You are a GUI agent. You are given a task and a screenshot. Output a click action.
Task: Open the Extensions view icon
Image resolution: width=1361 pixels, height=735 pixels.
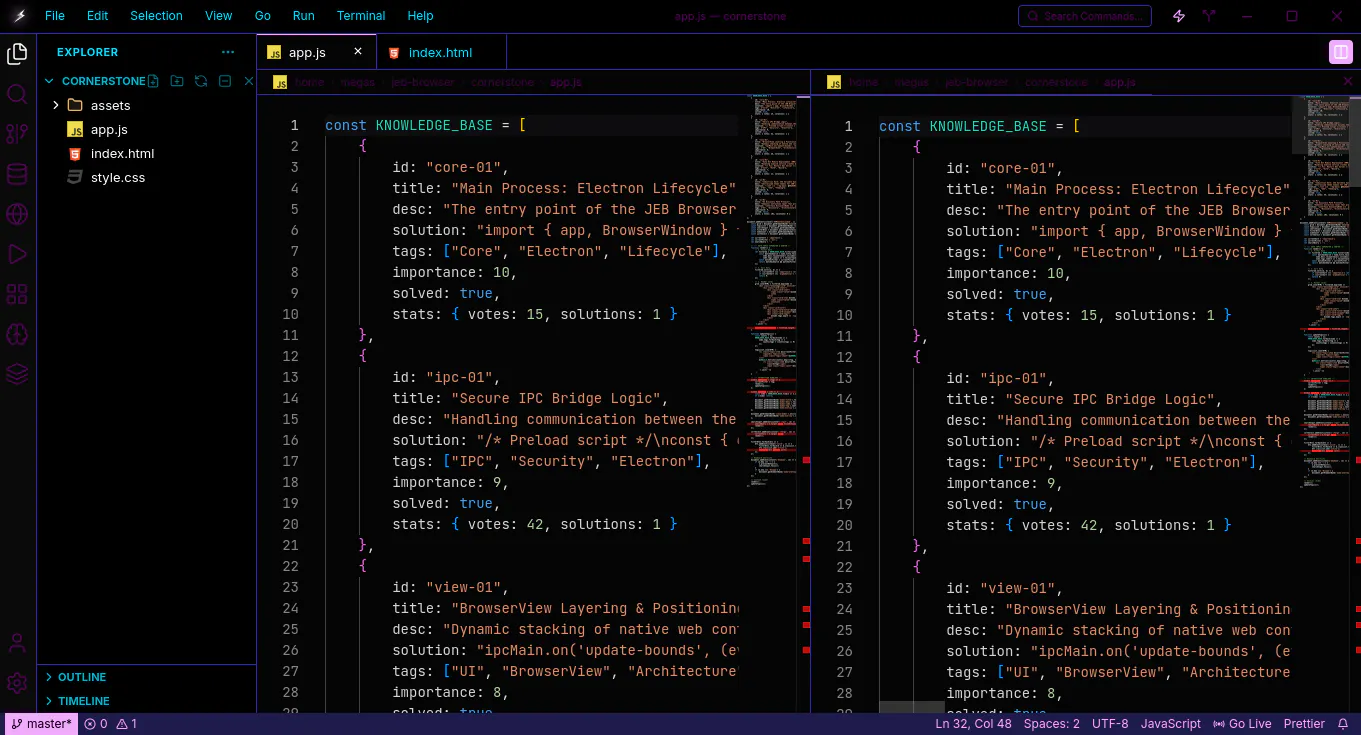click(x=17, y=294)
